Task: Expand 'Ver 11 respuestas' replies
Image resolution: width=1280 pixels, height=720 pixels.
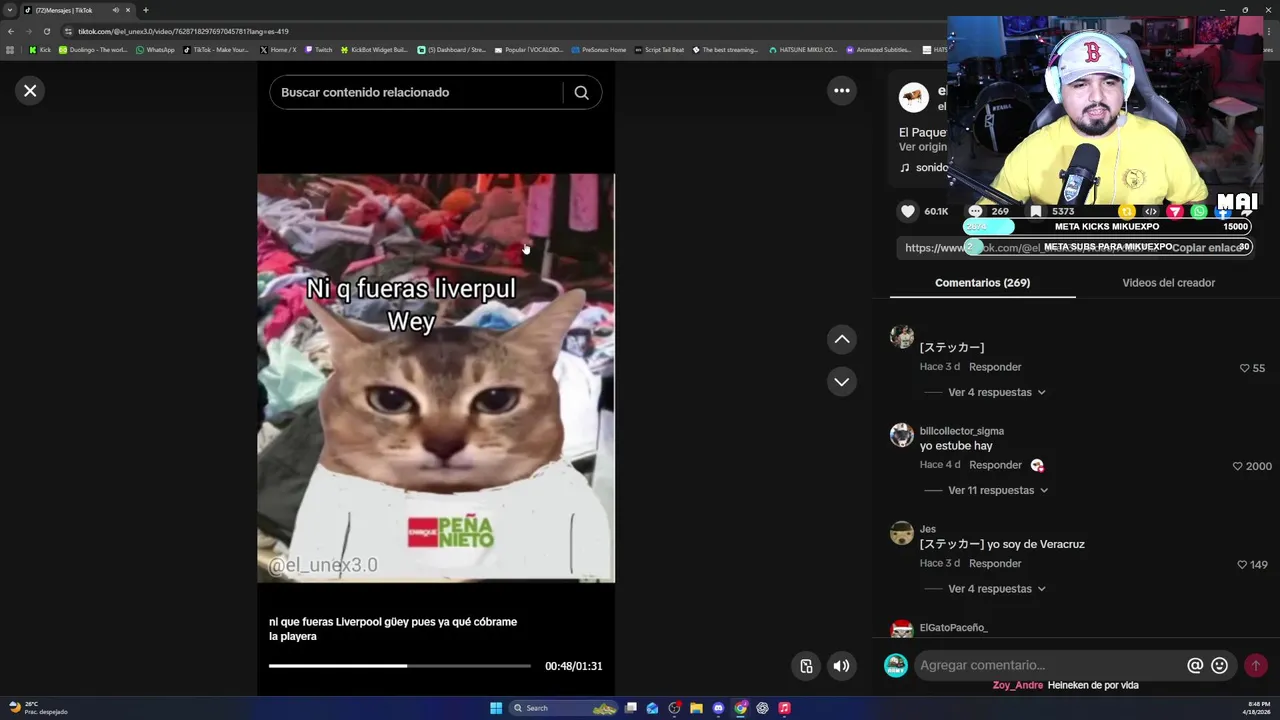Action: click(x=998, y=491)
